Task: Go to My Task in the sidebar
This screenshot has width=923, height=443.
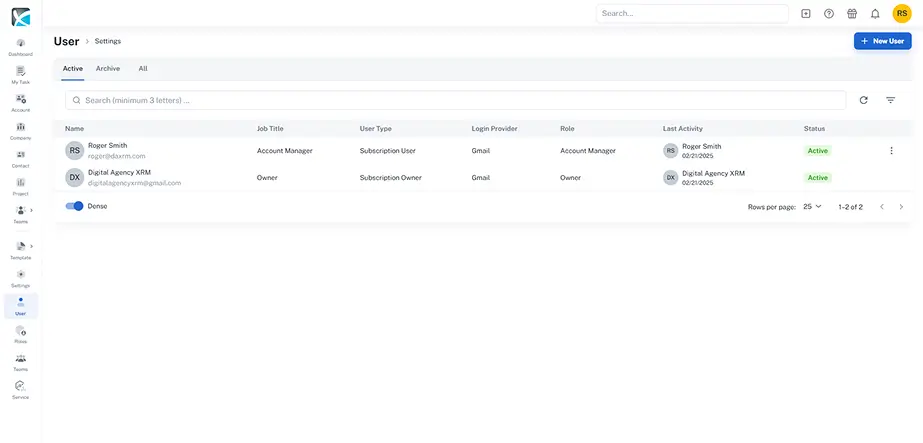Action: [20, 74]
